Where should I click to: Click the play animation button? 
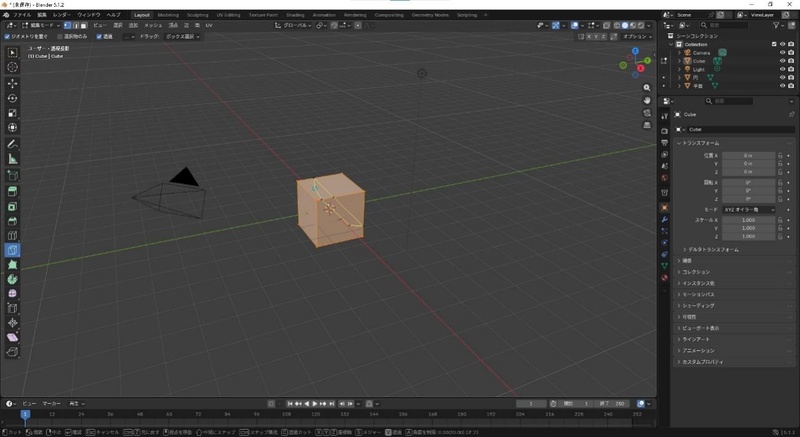coord(314,403)
